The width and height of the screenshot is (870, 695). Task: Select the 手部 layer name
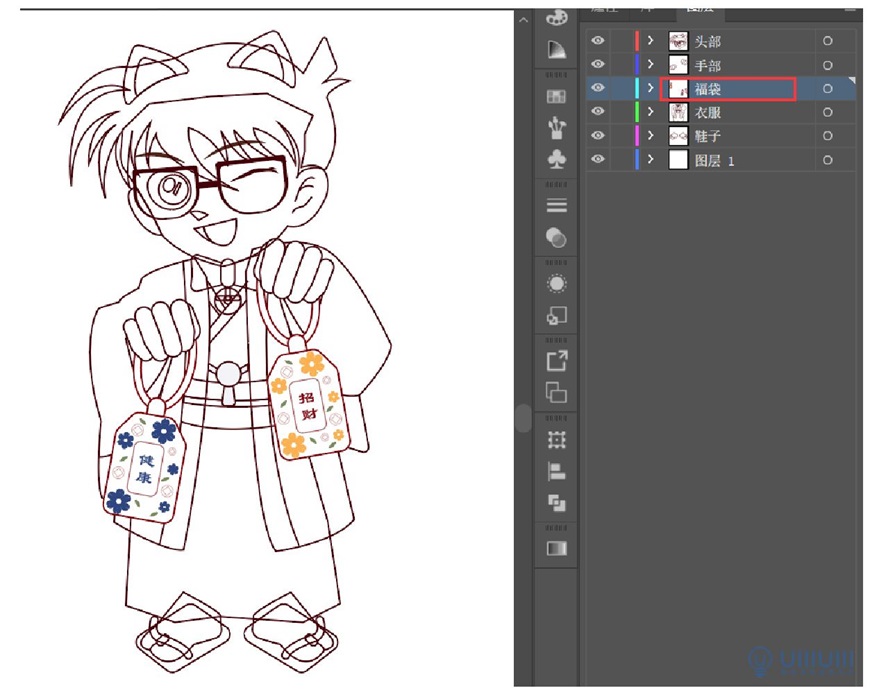coord(707,65)
